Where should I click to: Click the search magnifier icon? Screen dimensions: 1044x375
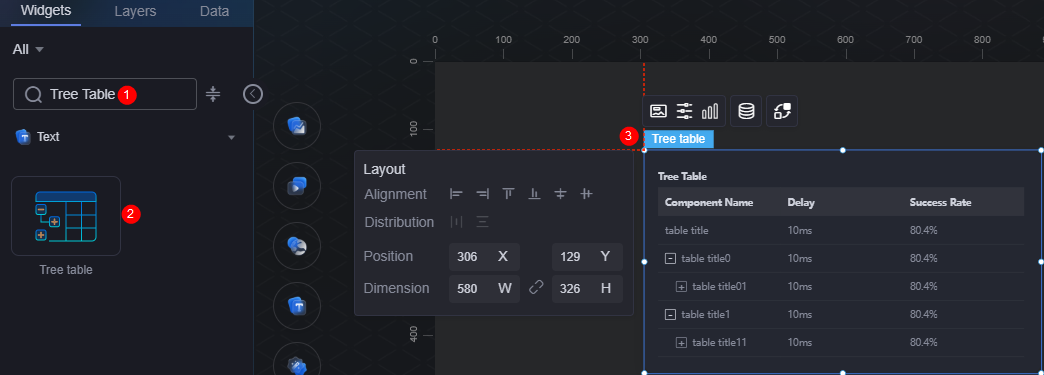[33, 95]
